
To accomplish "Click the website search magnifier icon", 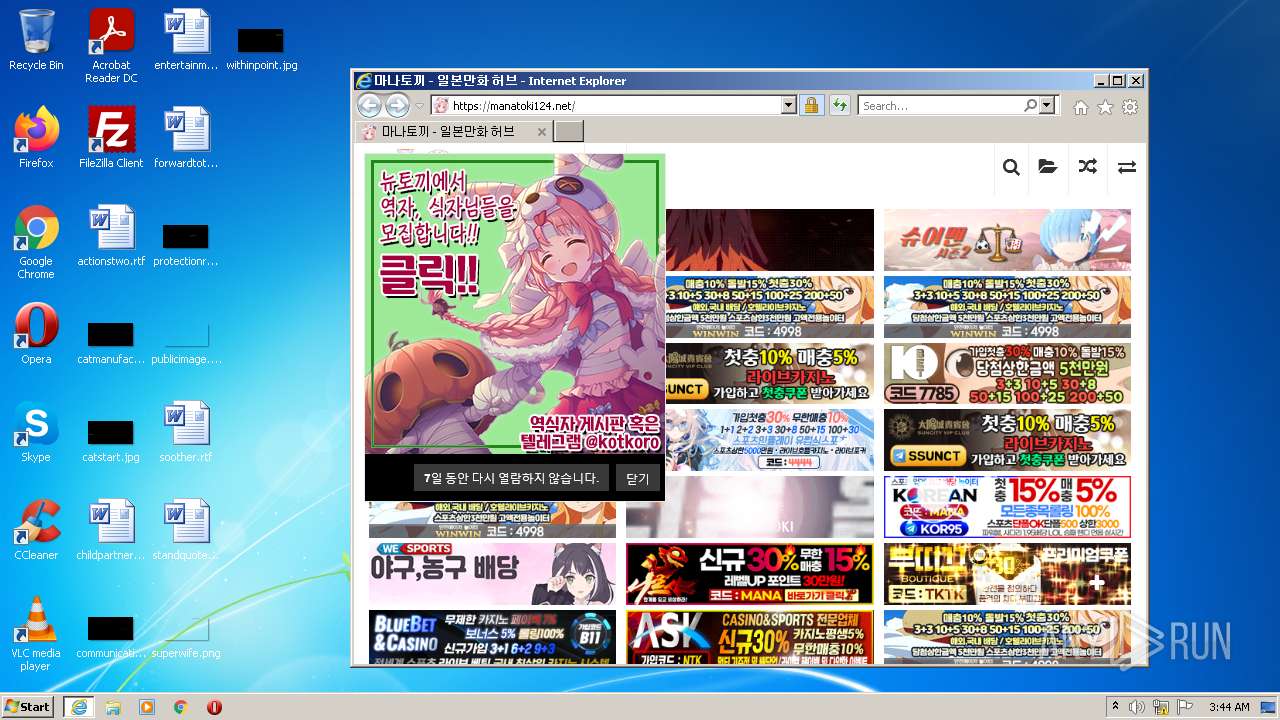I will click(1011, 167).
